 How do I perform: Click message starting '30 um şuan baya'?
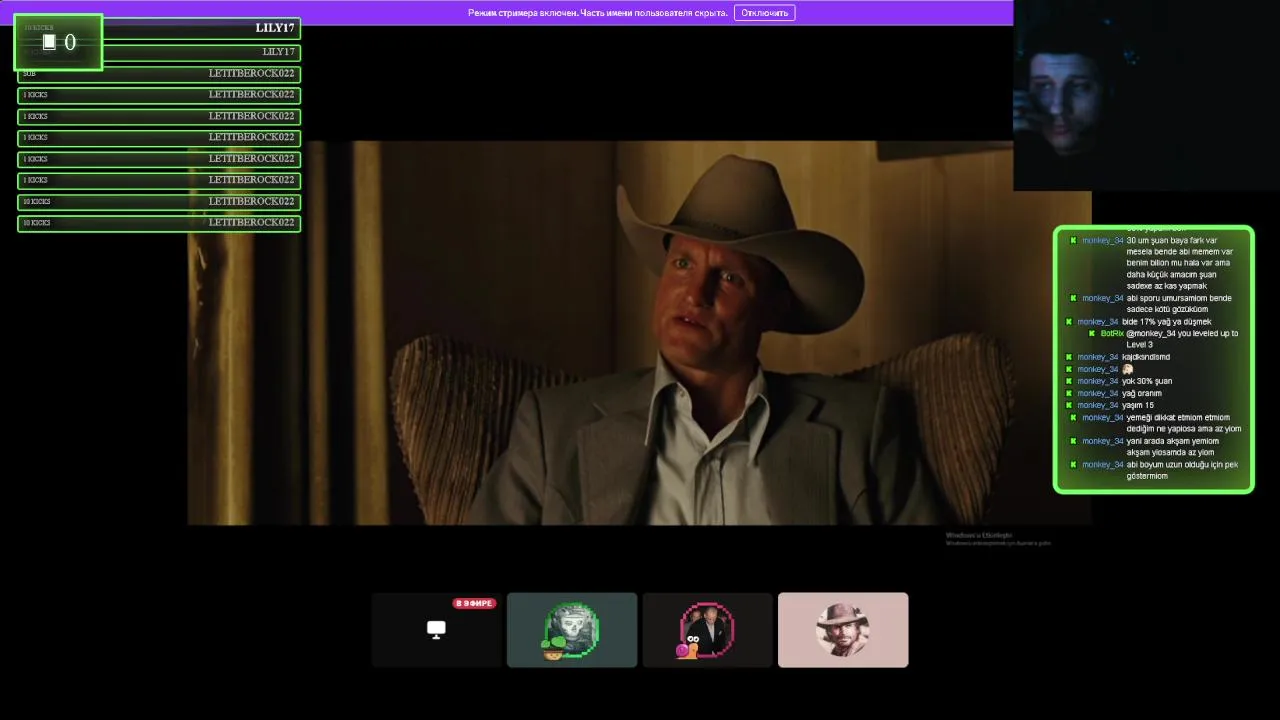(1180, 263)
